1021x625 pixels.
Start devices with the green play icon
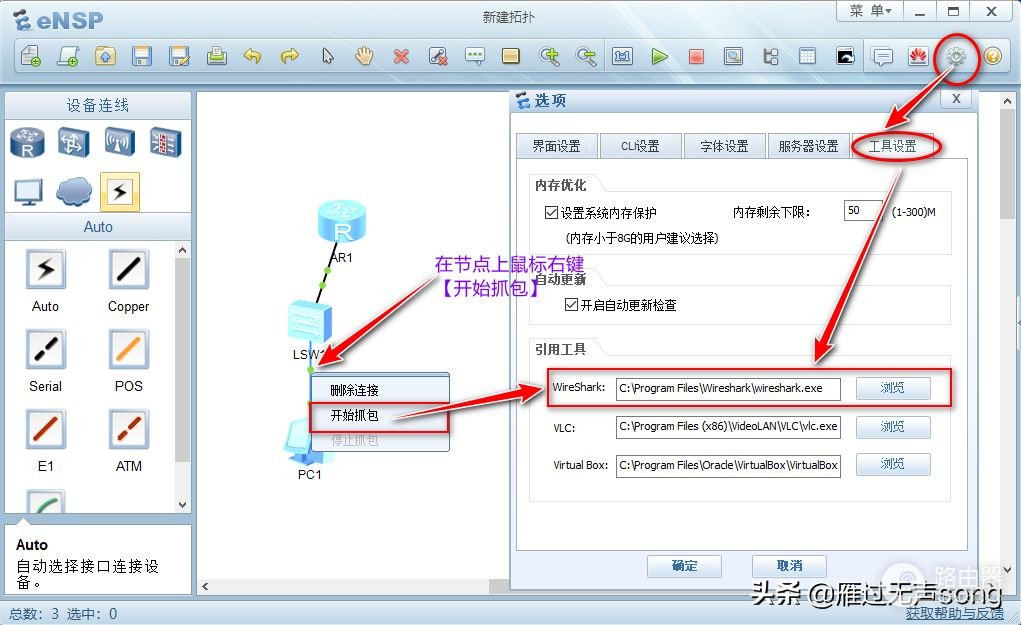660,57
